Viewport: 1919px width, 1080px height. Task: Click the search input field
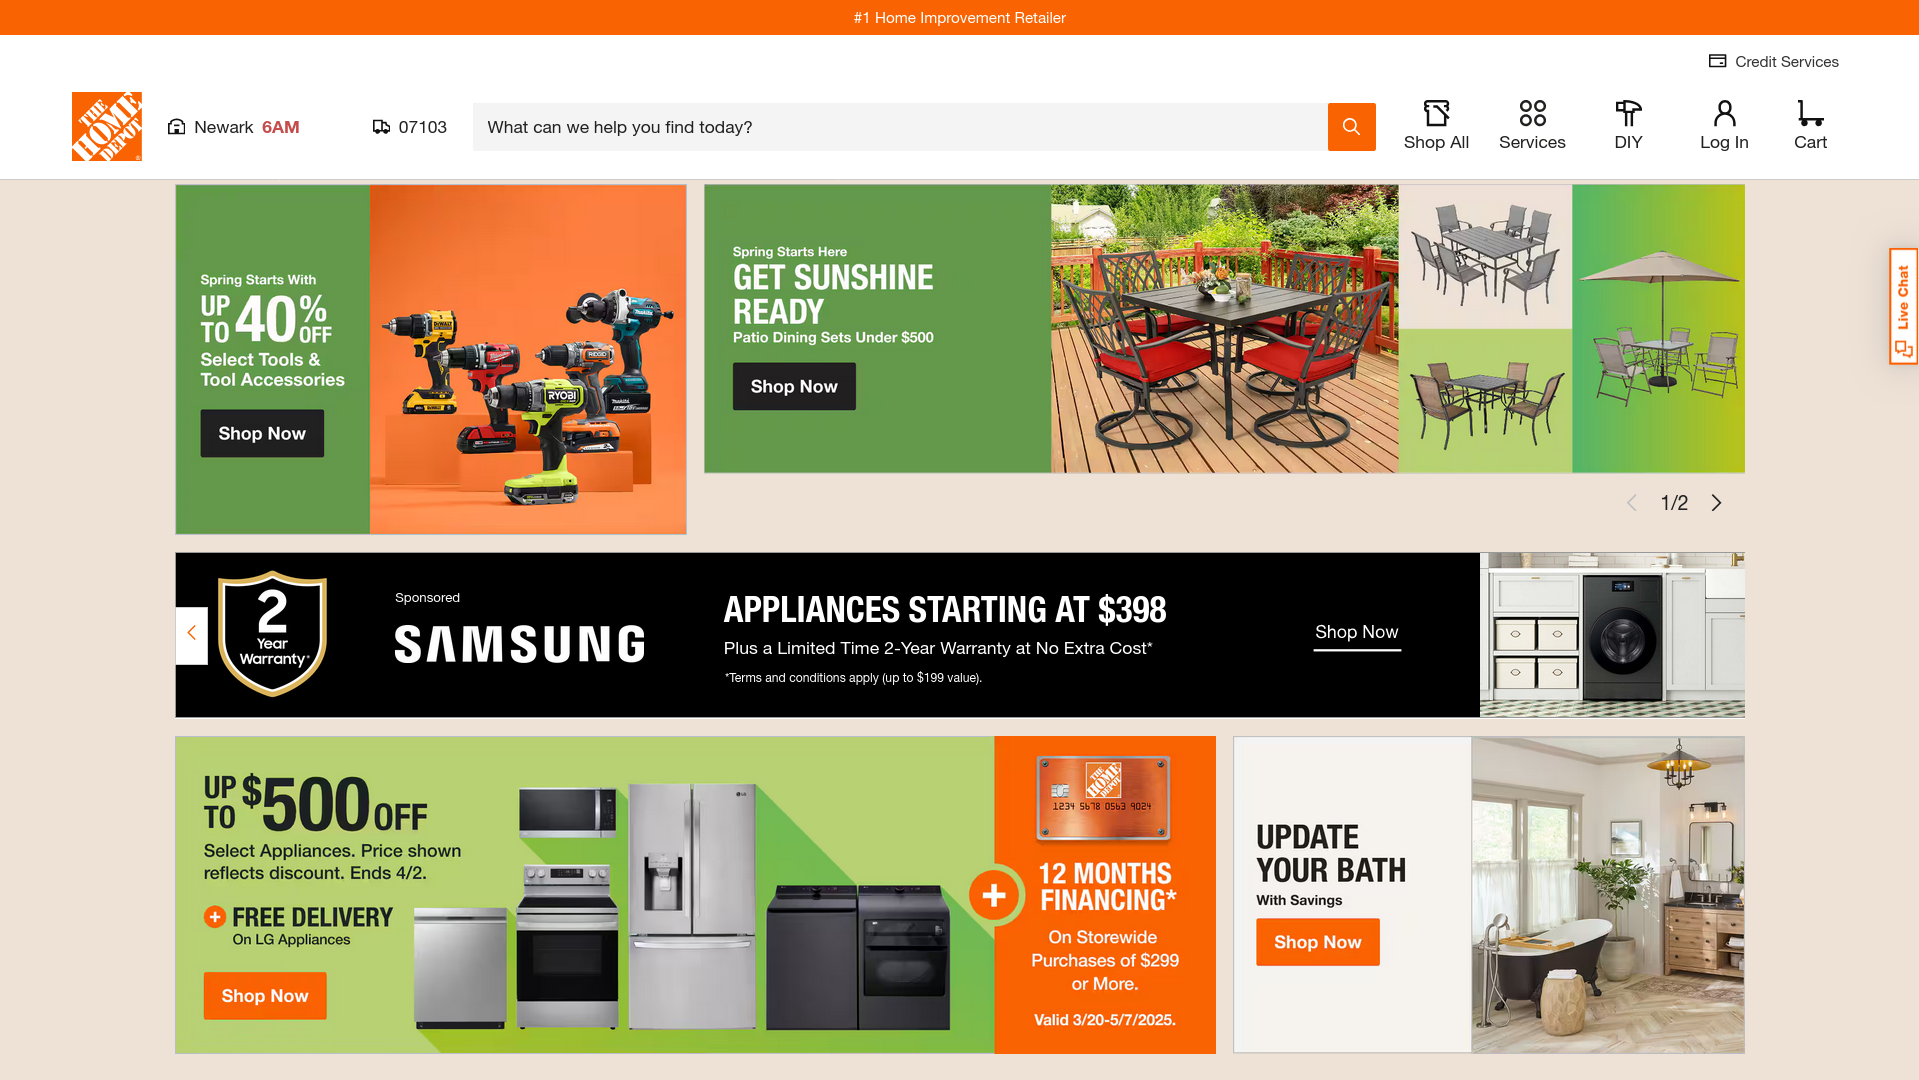click(x=900, y=127)
